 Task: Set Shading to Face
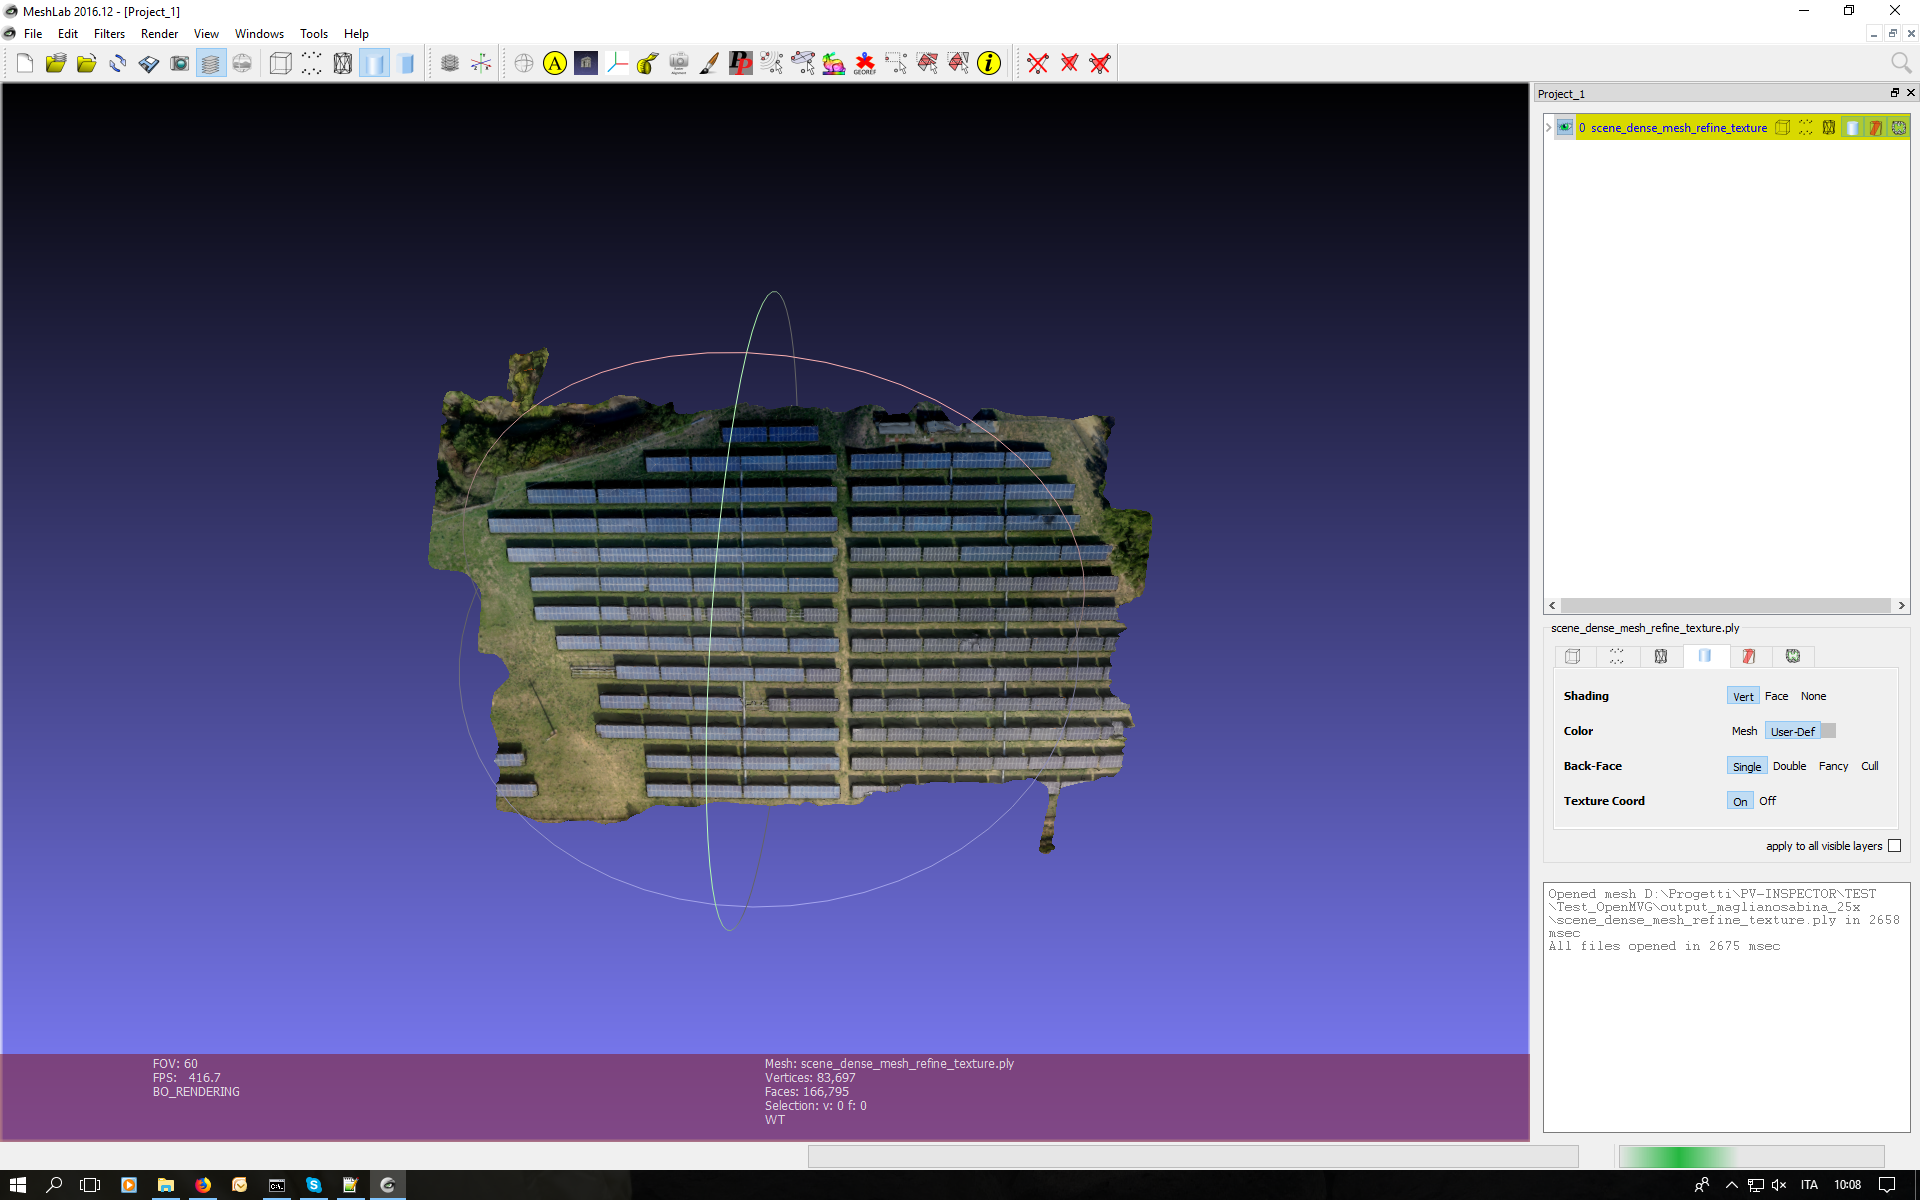1777,695
